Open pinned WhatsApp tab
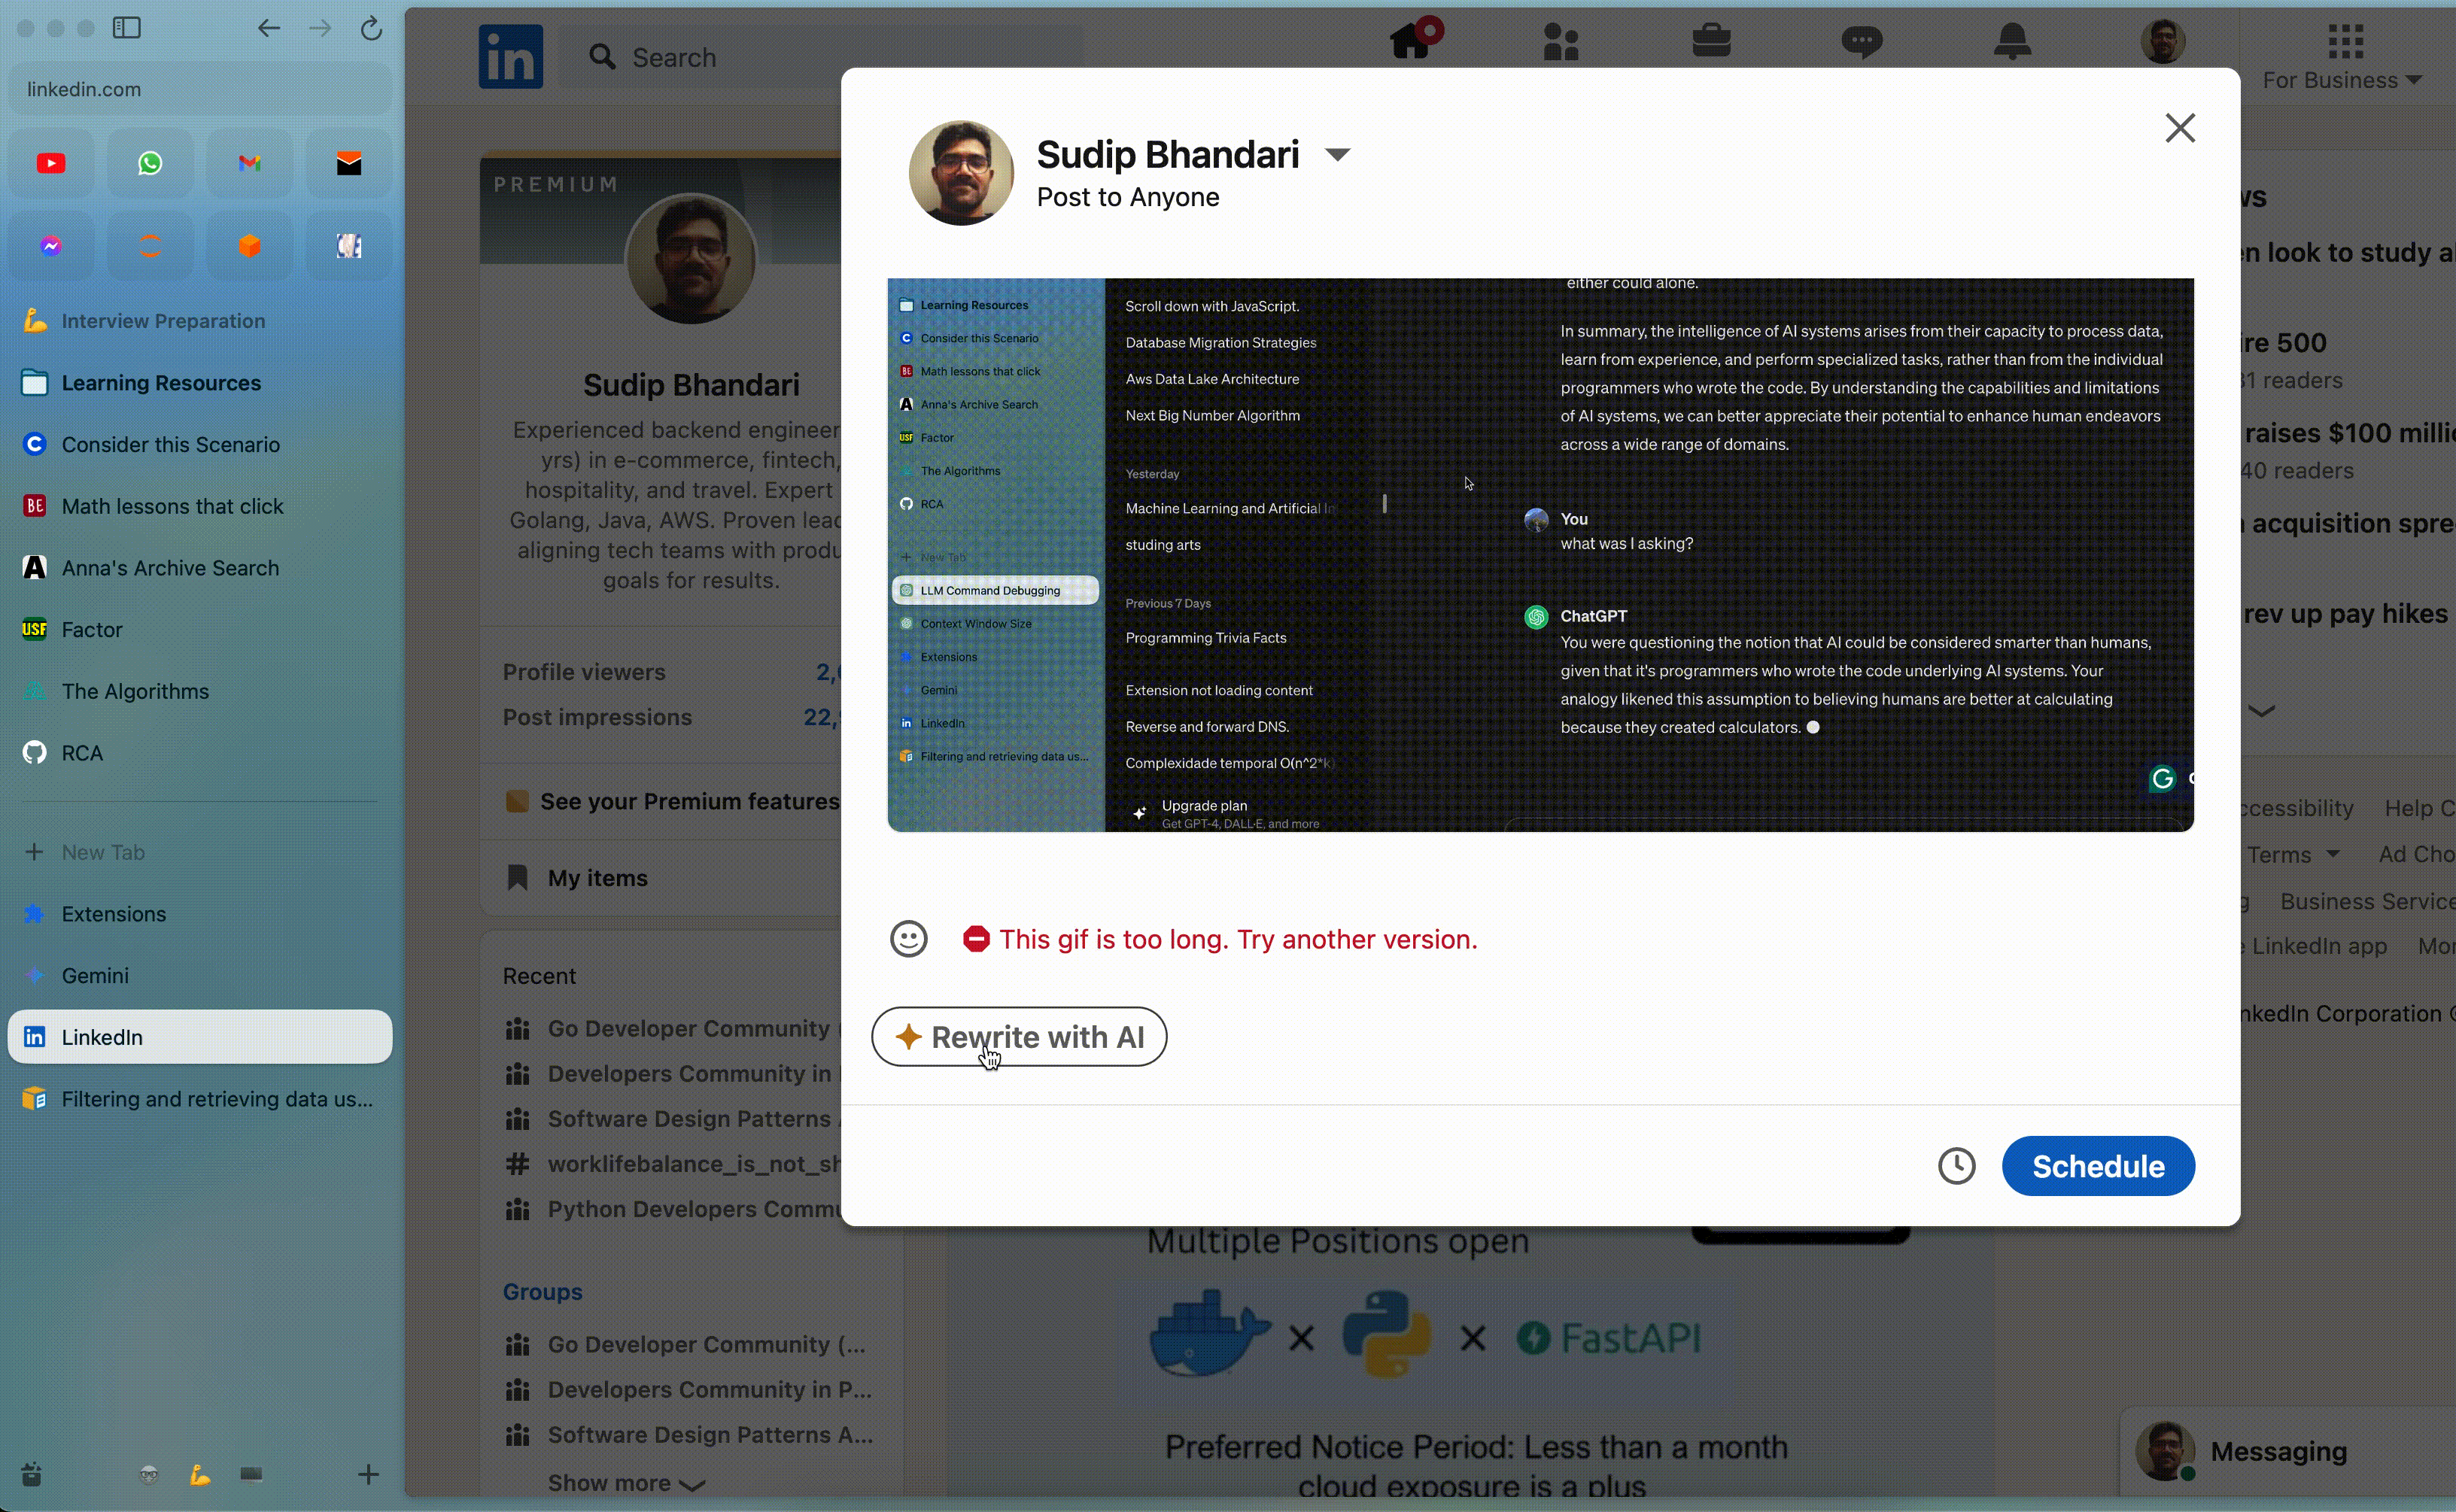 [150, 163]
